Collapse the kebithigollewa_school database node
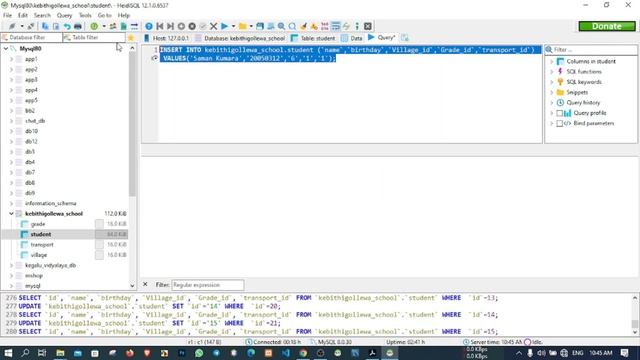This screenshot has width=640, height=360. coord(11,213)
